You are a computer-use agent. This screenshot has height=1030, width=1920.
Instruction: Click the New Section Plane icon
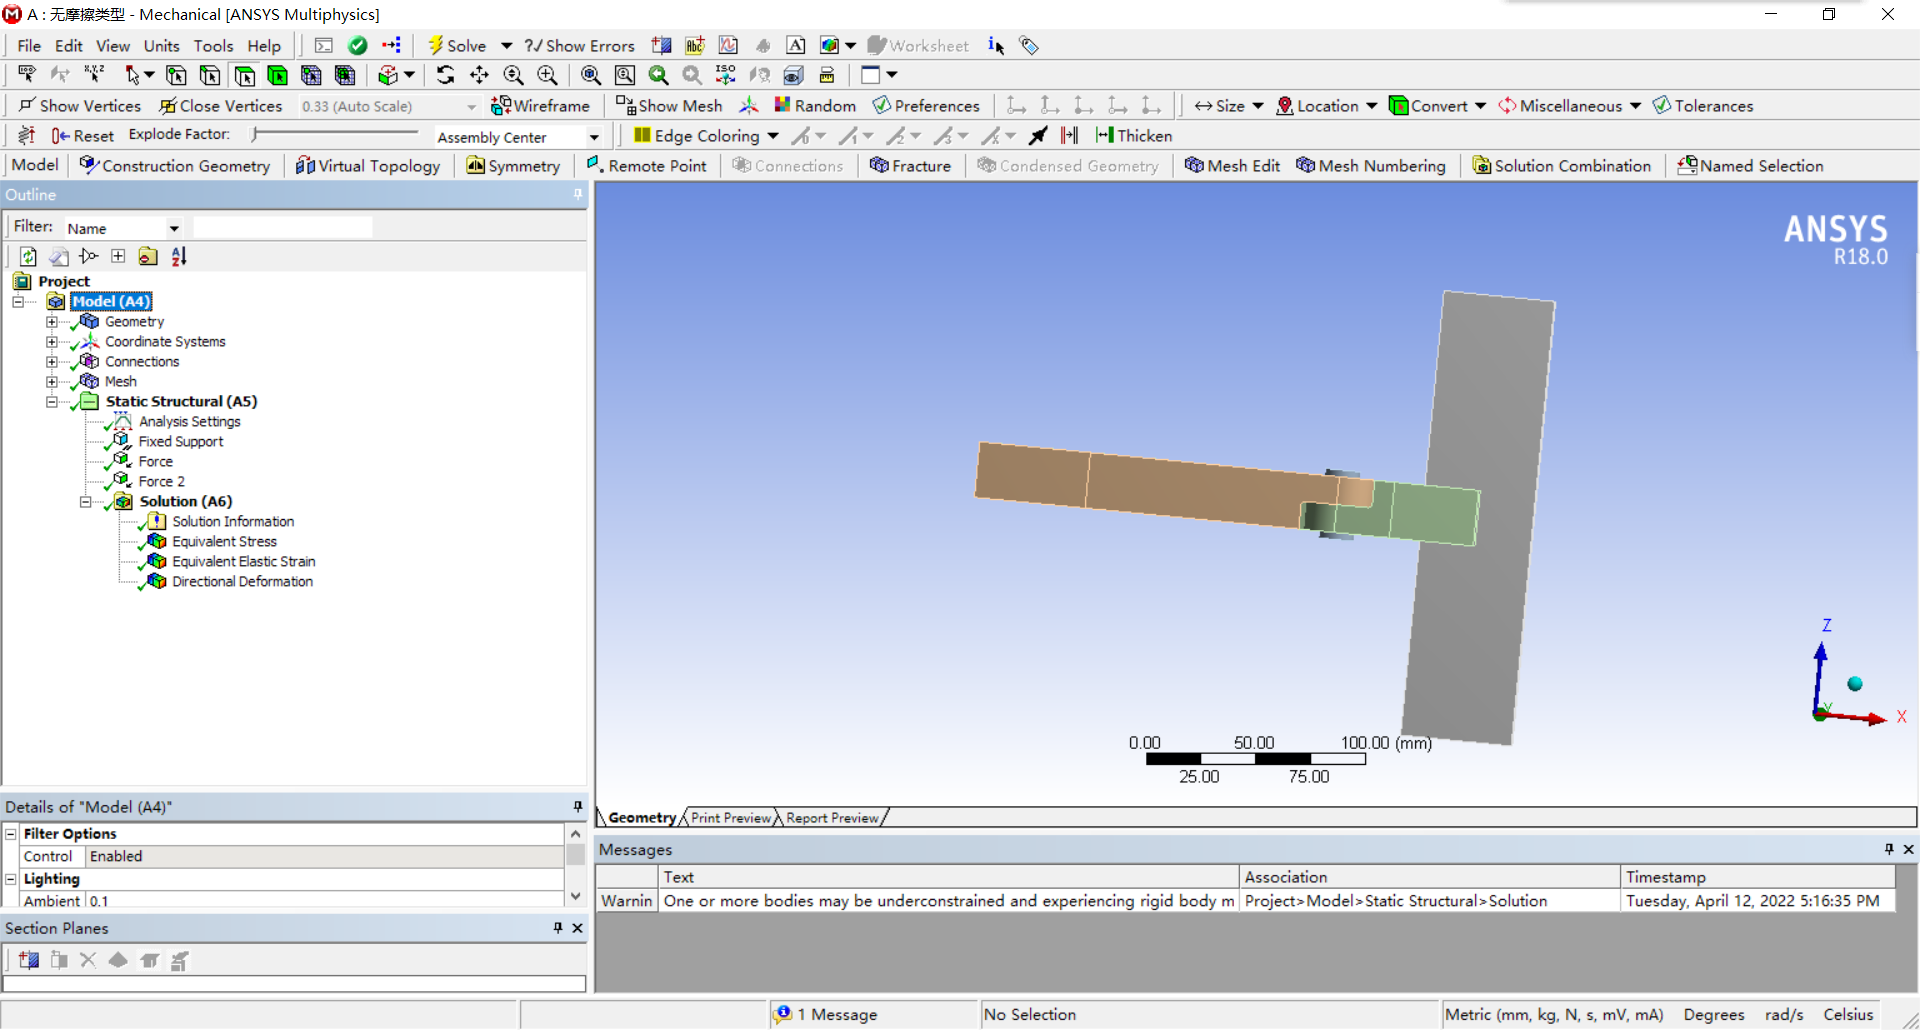pos(28,961)
